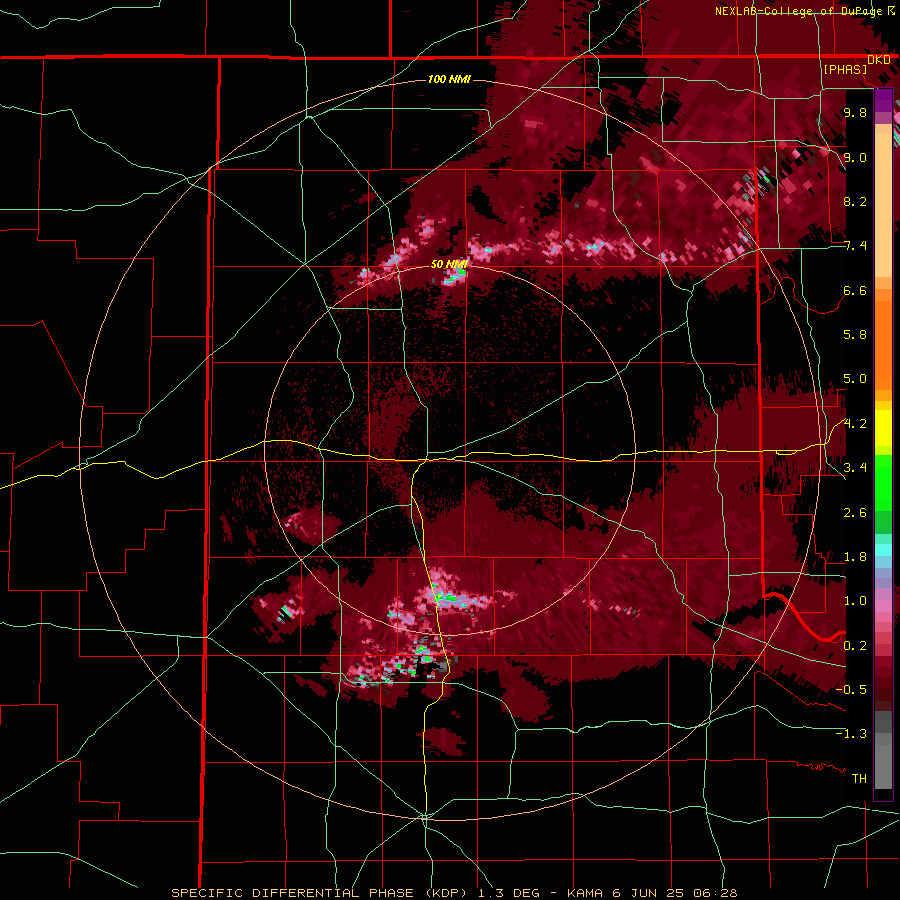Click the 100 NMI range ring label
This screenshot has height=900, width=900.
pos(449,79)
